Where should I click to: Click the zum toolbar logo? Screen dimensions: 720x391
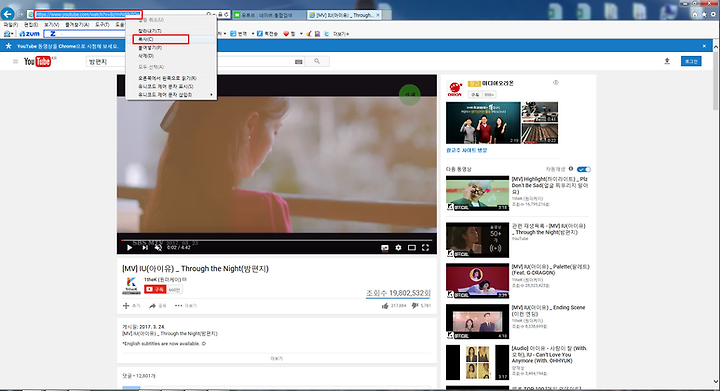tap(29, 34)
